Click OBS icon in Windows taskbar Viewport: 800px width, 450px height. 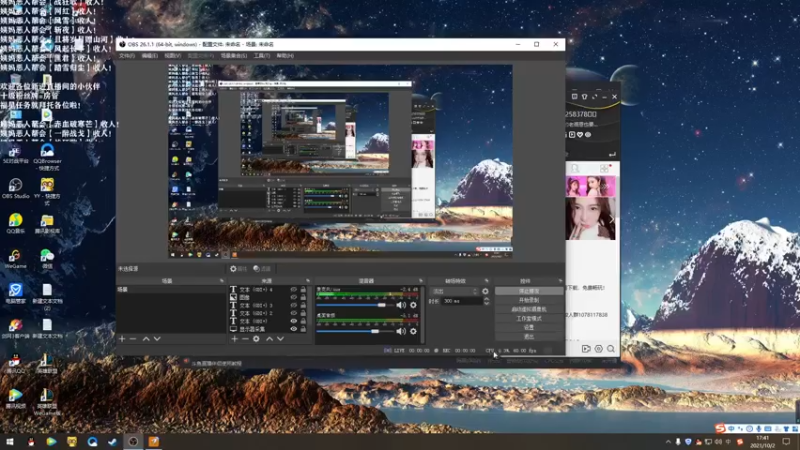[133, 442]
